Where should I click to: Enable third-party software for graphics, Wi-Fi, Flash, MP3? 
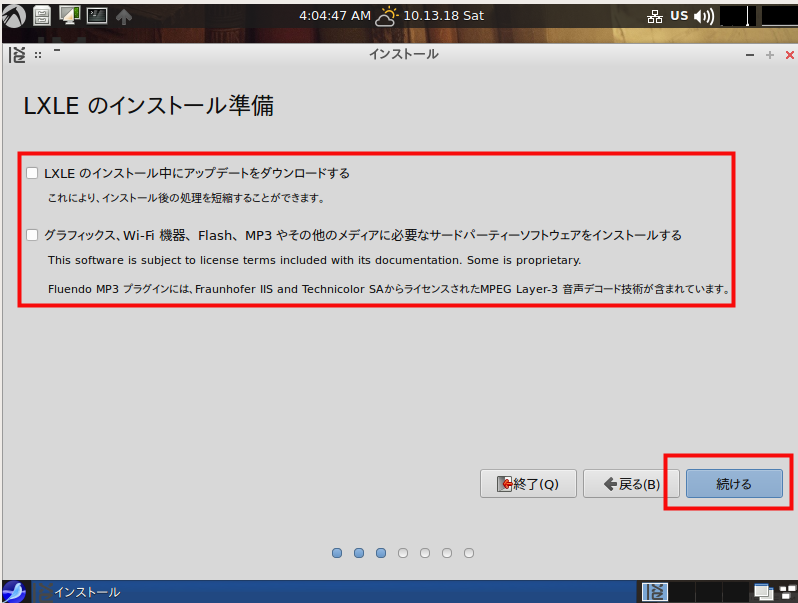click(32, 235)
